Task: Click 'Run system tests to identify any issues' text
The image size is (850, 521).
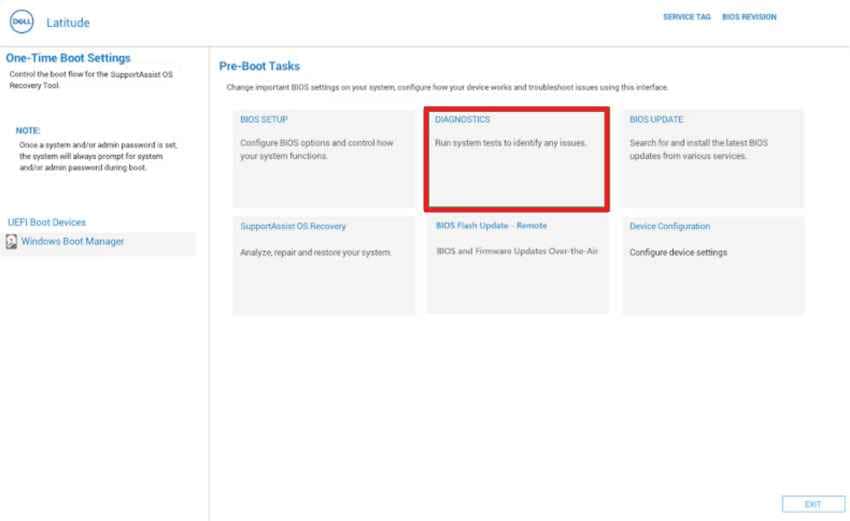Action: (x=511, y=143)
